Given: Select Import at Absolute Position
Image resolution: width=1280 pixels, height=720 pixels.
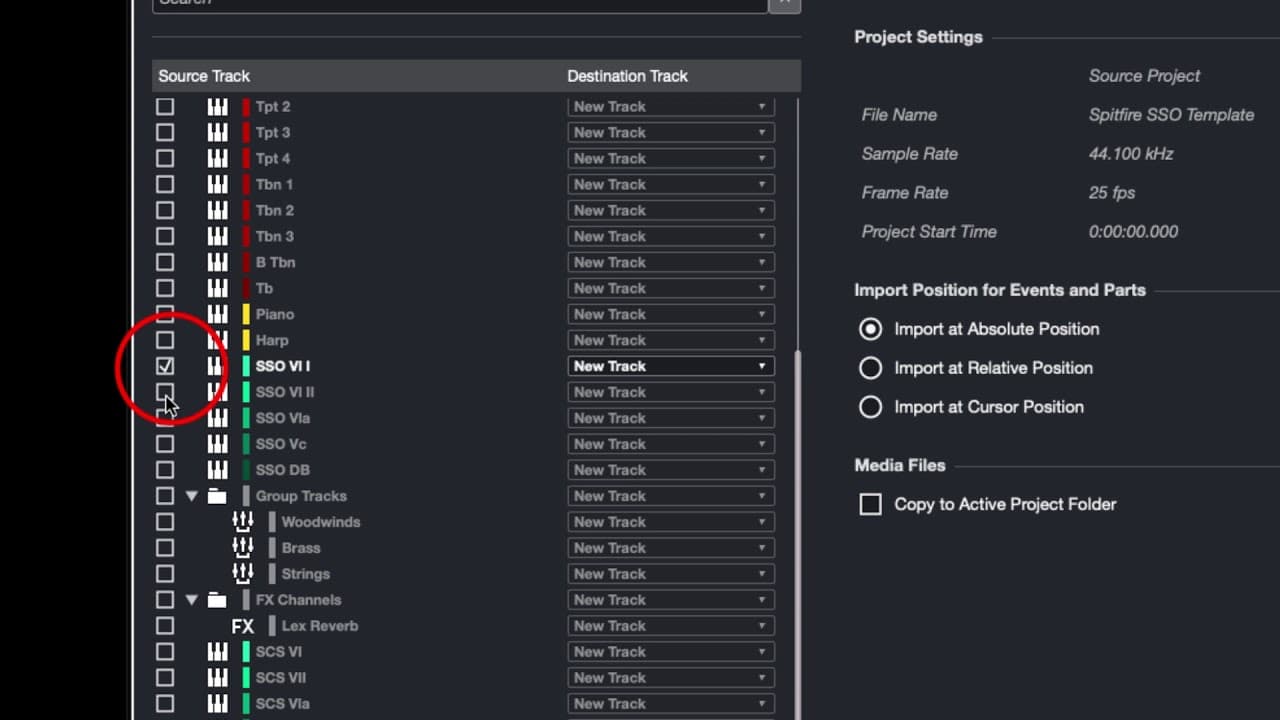Looking at the screenshot, I should 871,329.
